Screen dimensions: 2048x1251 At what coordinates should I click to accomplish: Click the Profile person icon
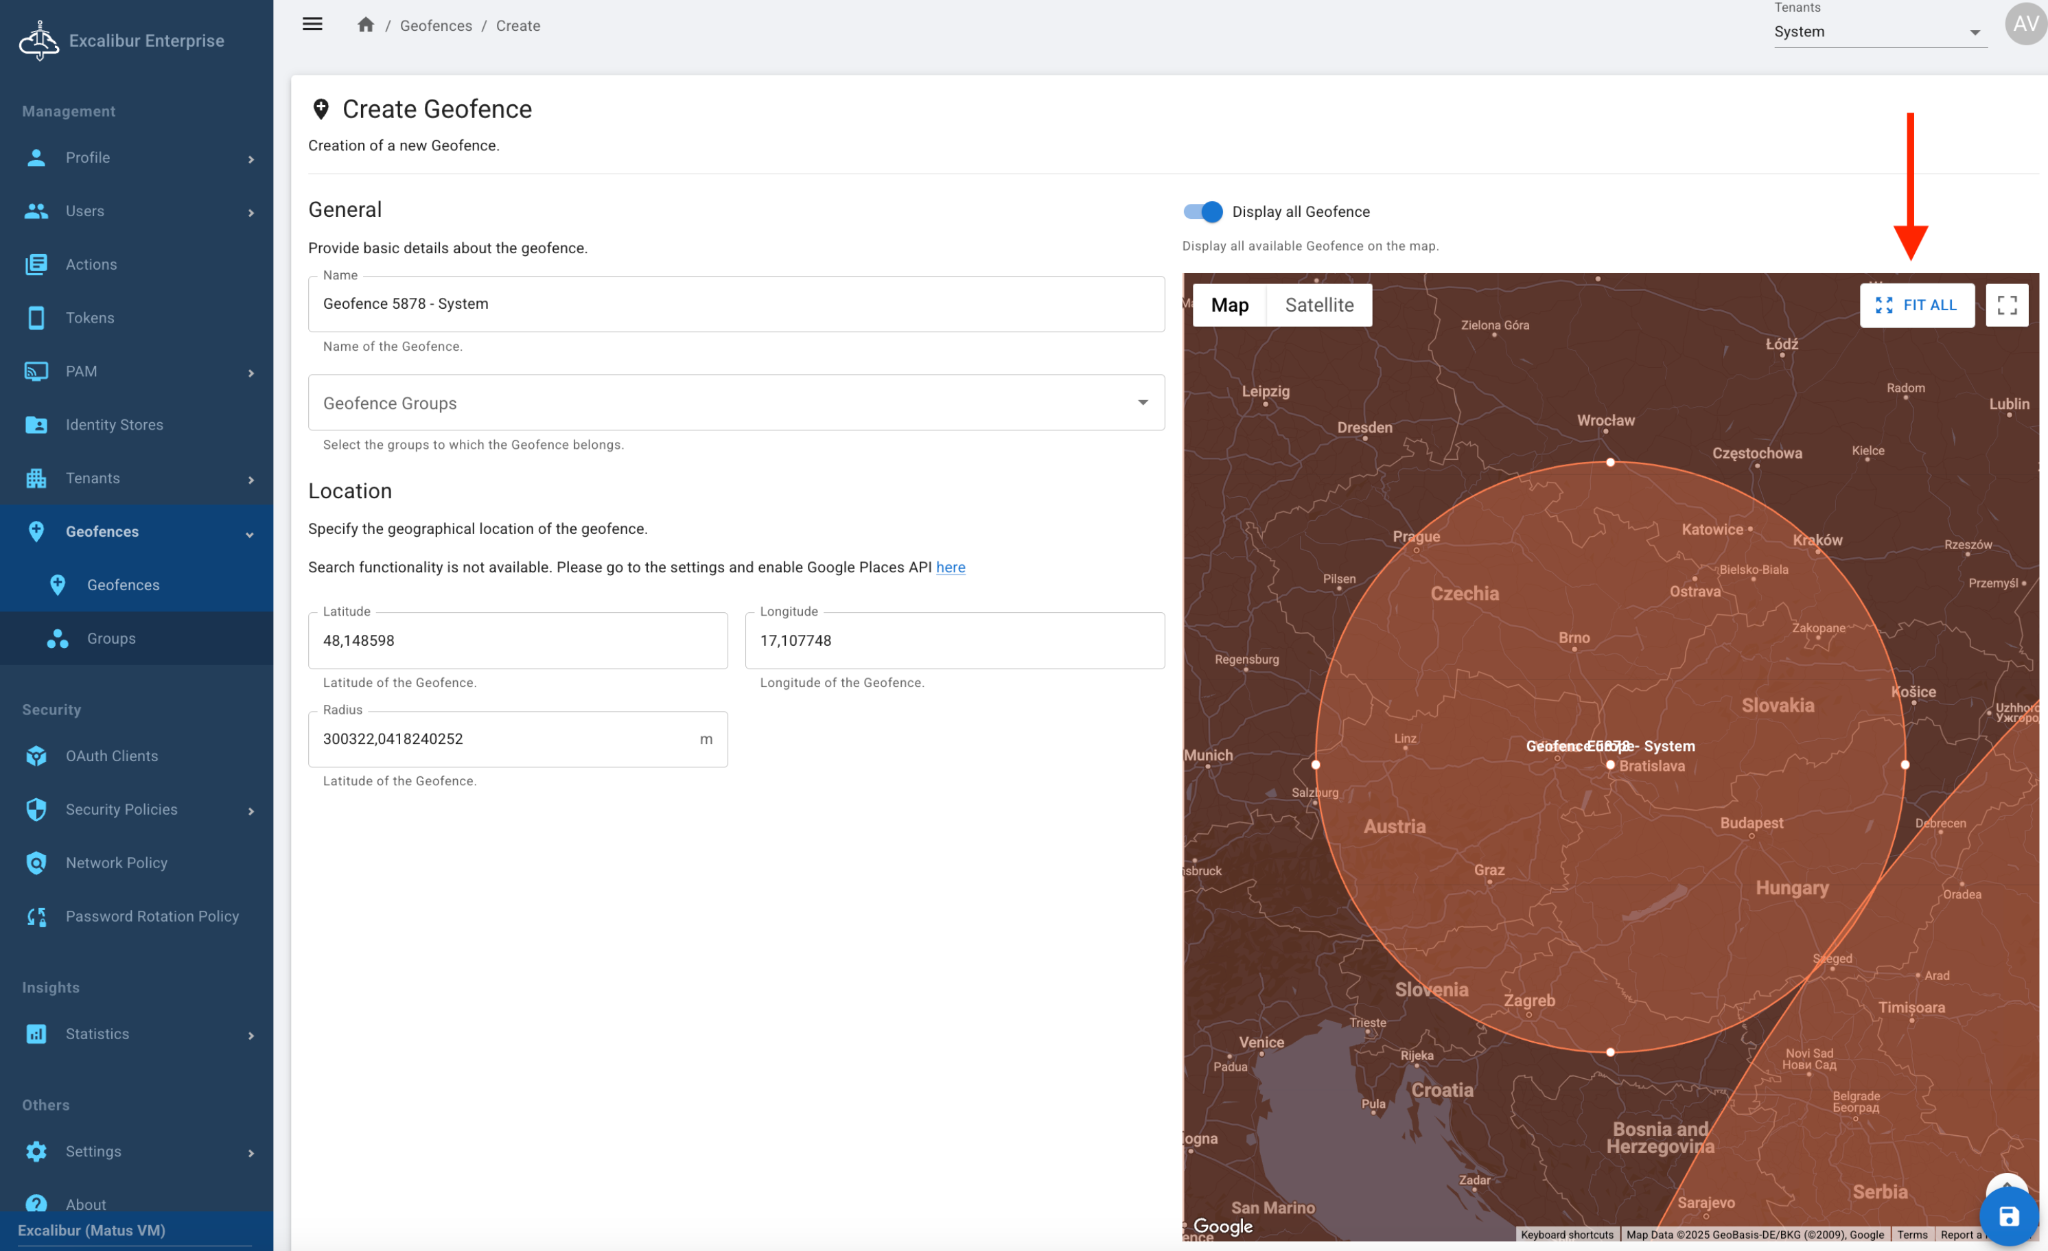click(x=36, y=158)
